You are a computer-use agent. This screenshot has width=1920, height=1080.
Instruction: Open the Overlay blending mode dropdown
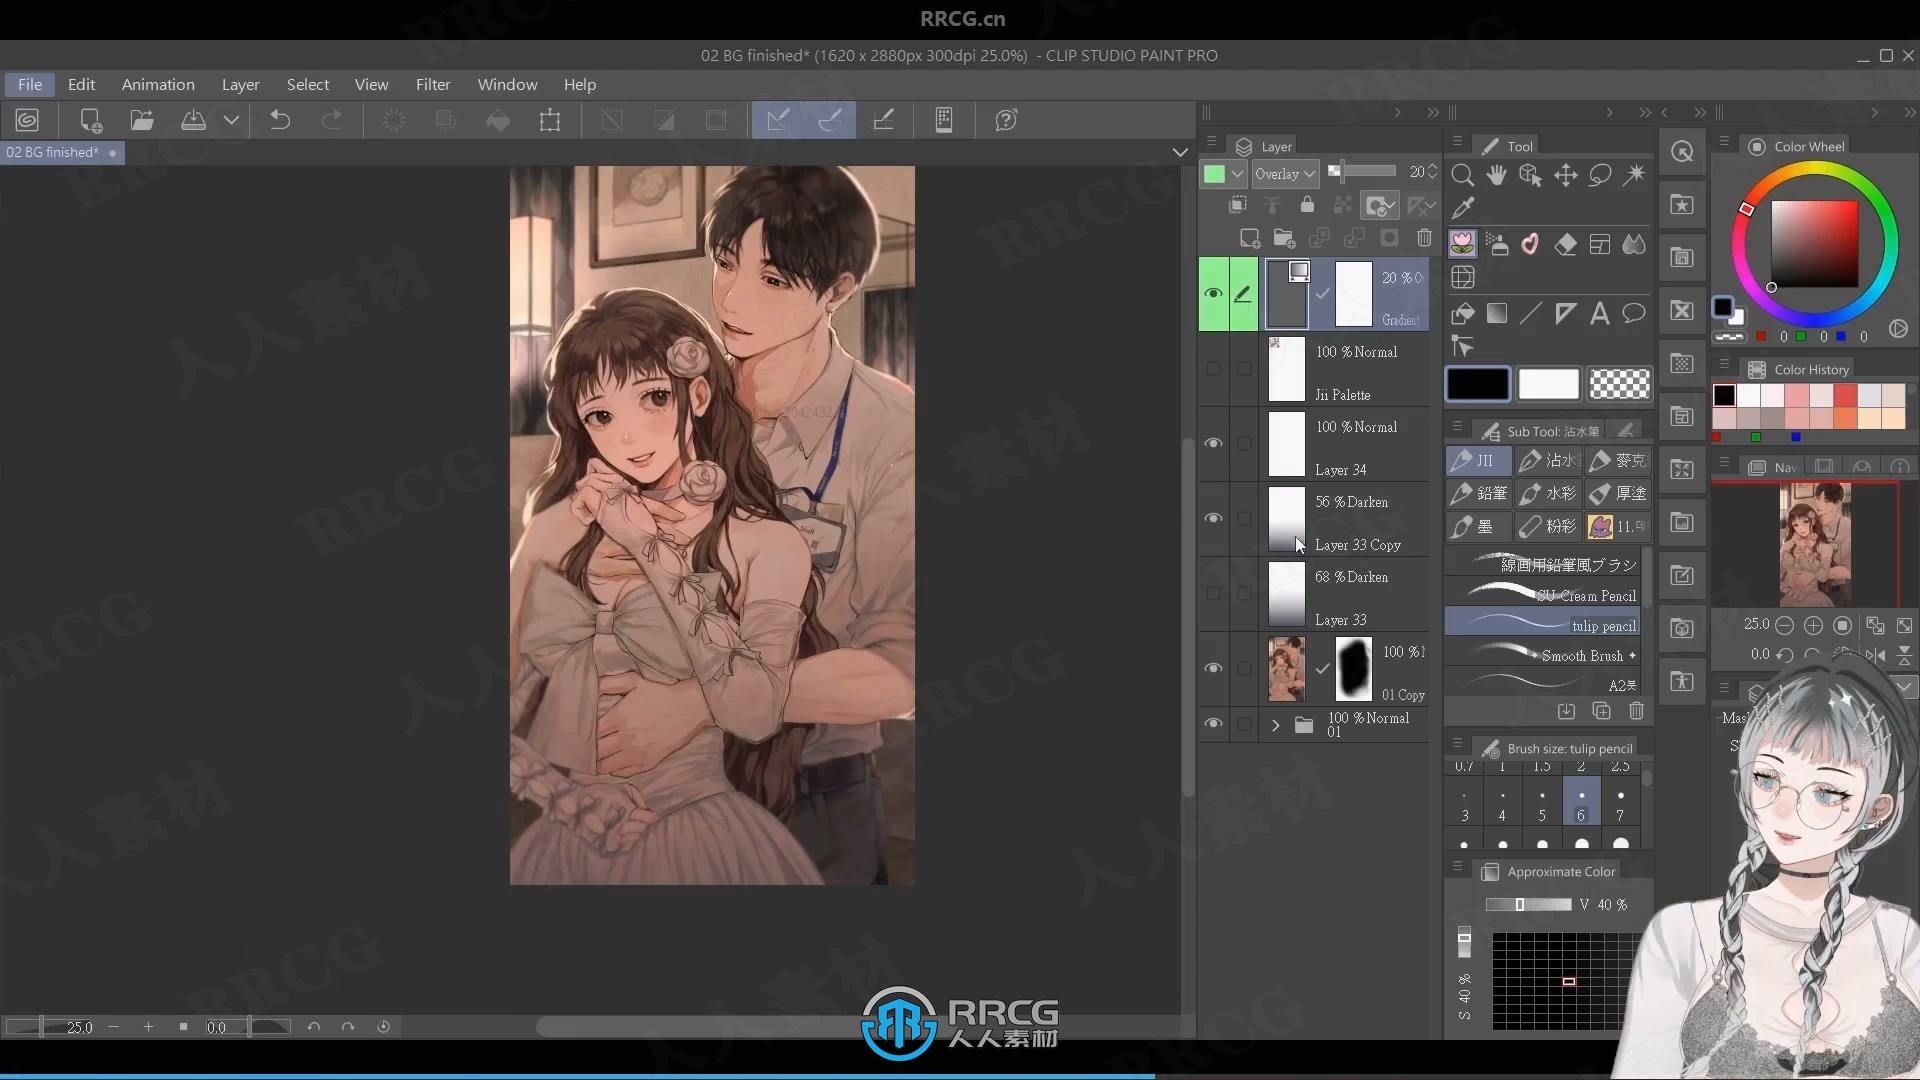point(1284,174)
